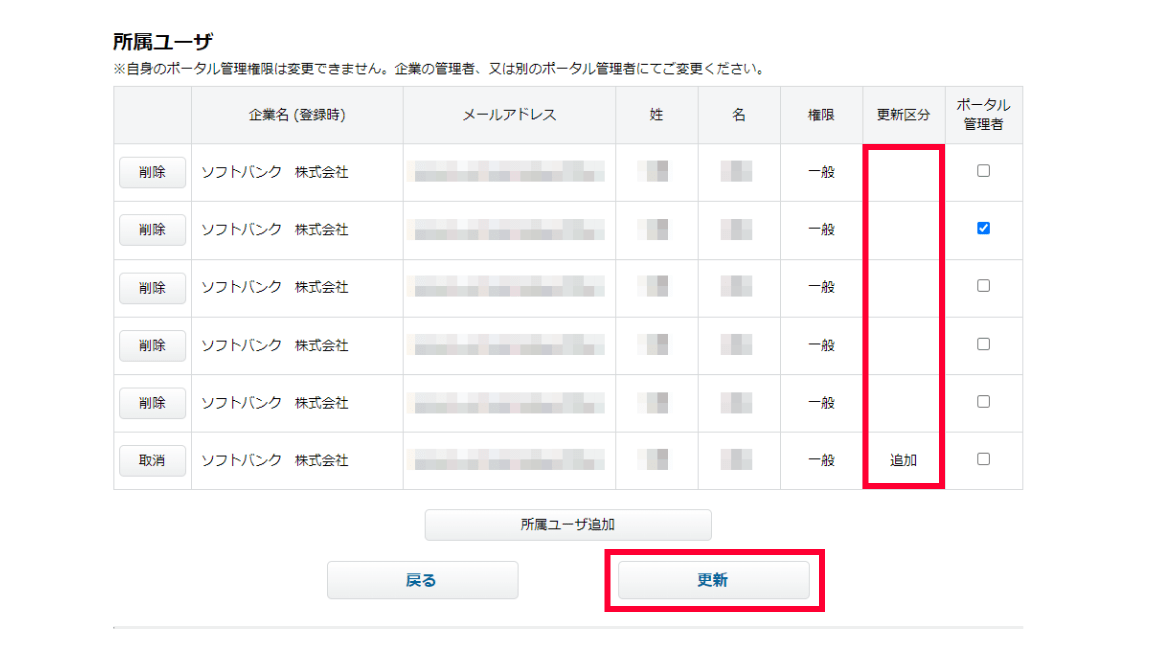1152x648 pixels.
Task: Hit 削除 button in the fifth row
Action: click(x=152, y=403)
